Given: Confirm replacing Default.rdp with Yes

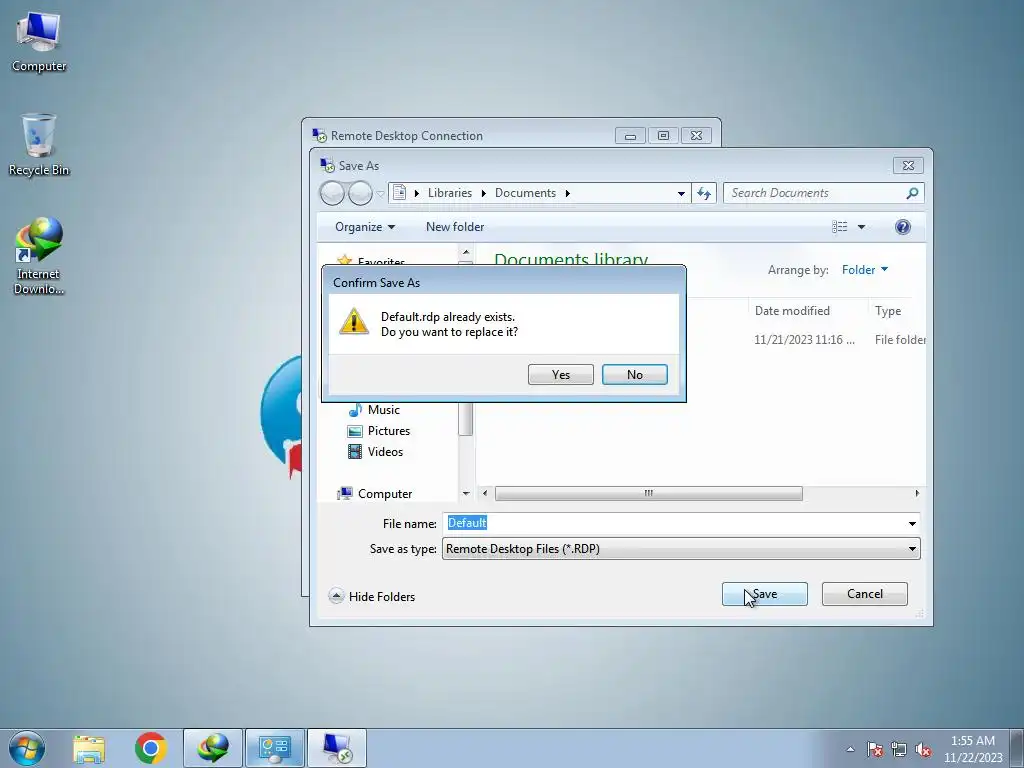Looking at the screenshot, I should (560, 375).
